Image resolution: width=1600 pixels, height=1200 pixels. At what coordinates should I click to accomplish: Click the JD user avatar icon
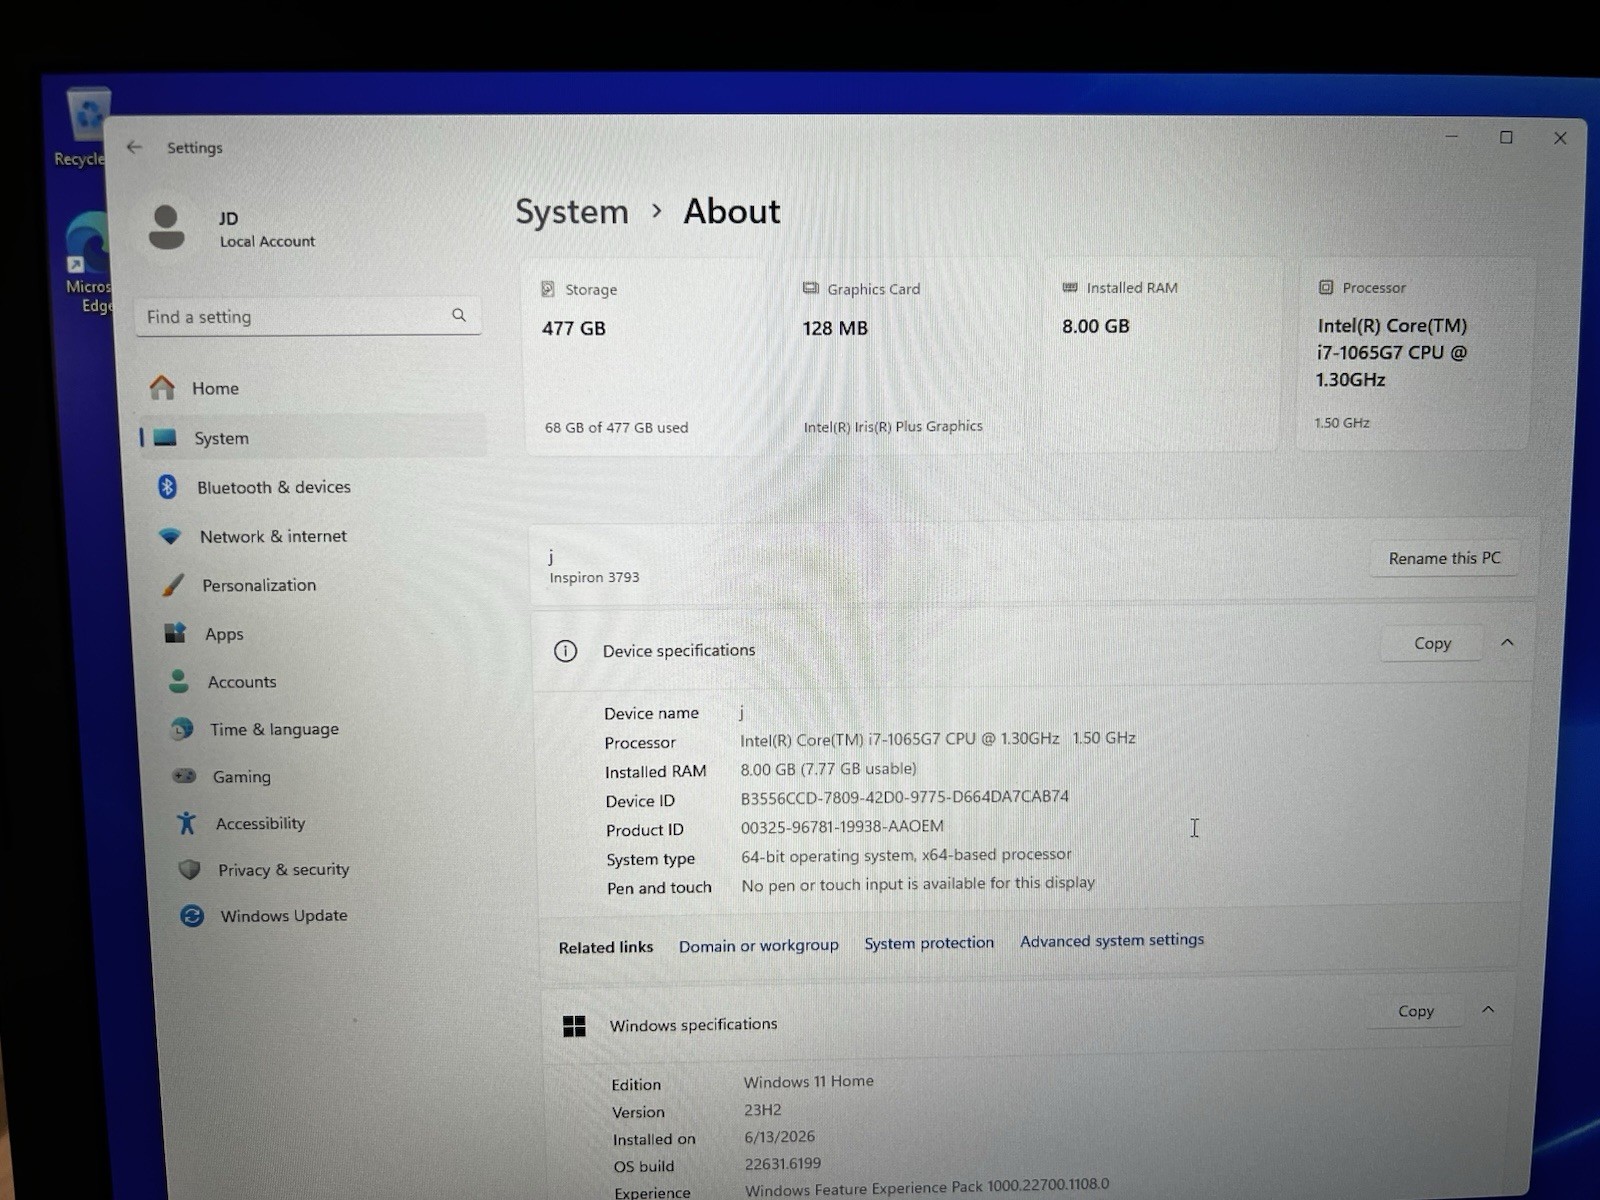[166, 227]
